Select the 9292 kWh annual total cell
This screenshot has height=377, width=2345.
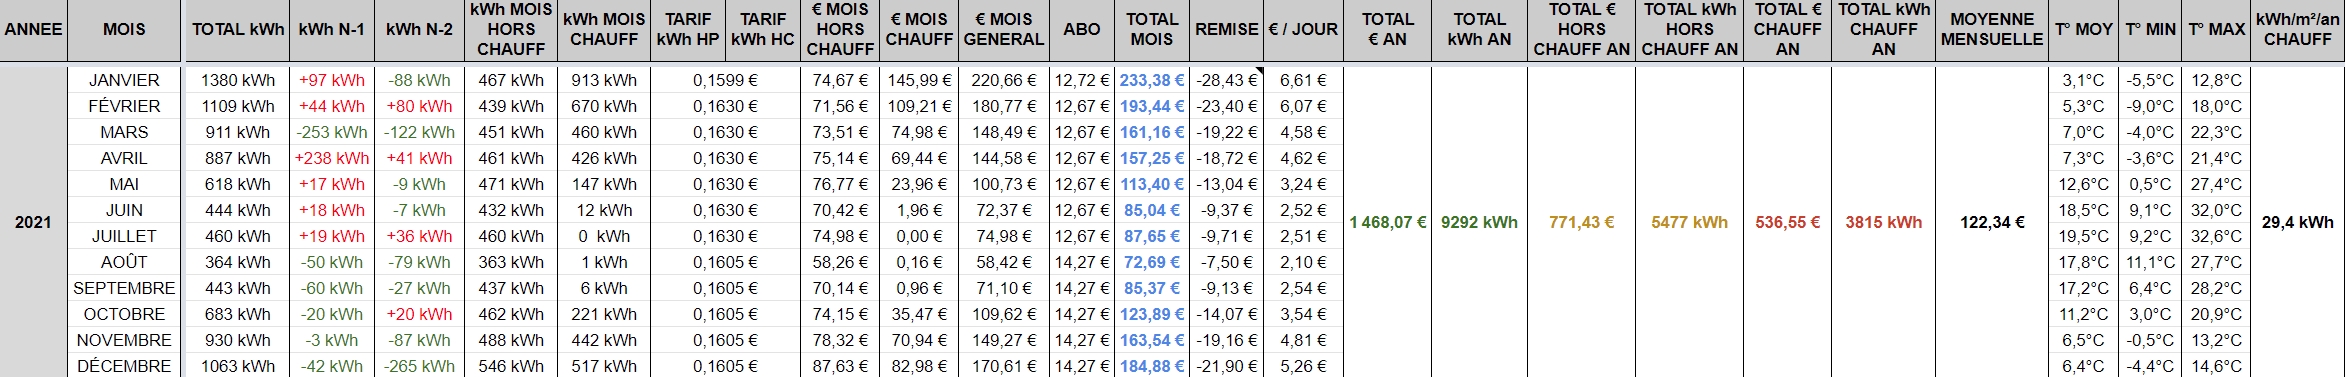1479,222
